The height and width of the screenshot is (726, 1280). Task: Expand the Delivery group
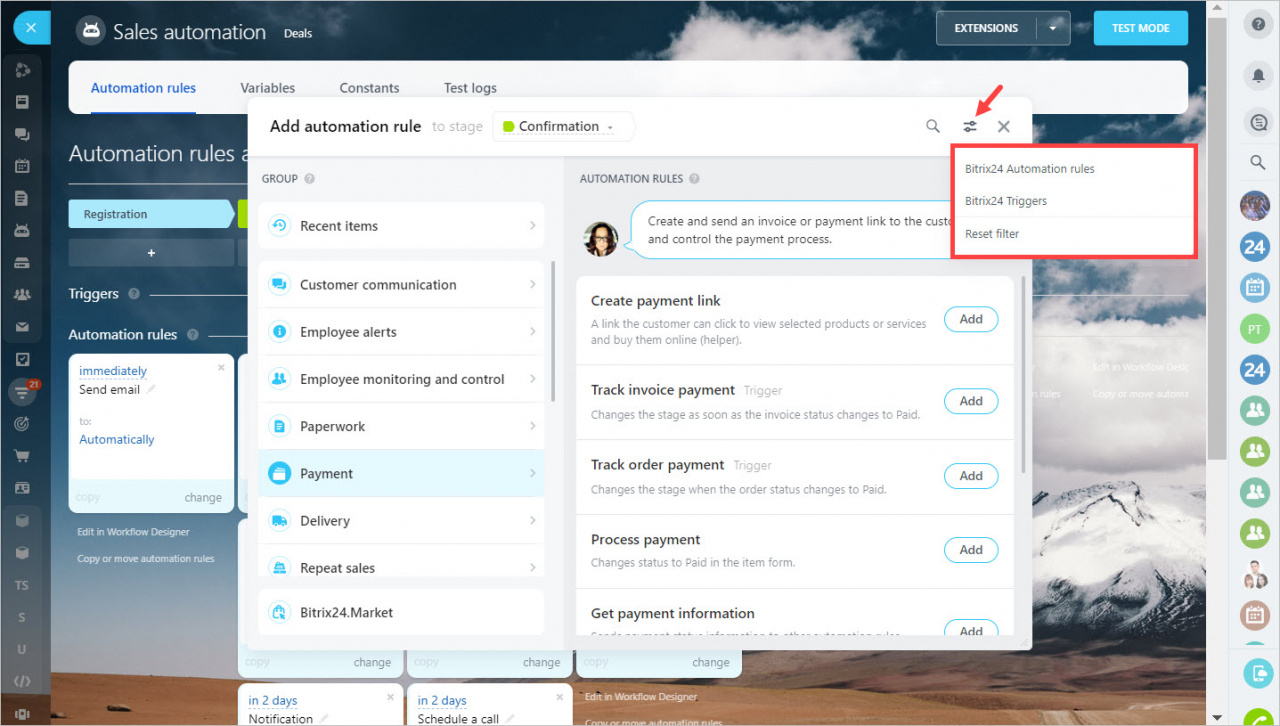401,521
